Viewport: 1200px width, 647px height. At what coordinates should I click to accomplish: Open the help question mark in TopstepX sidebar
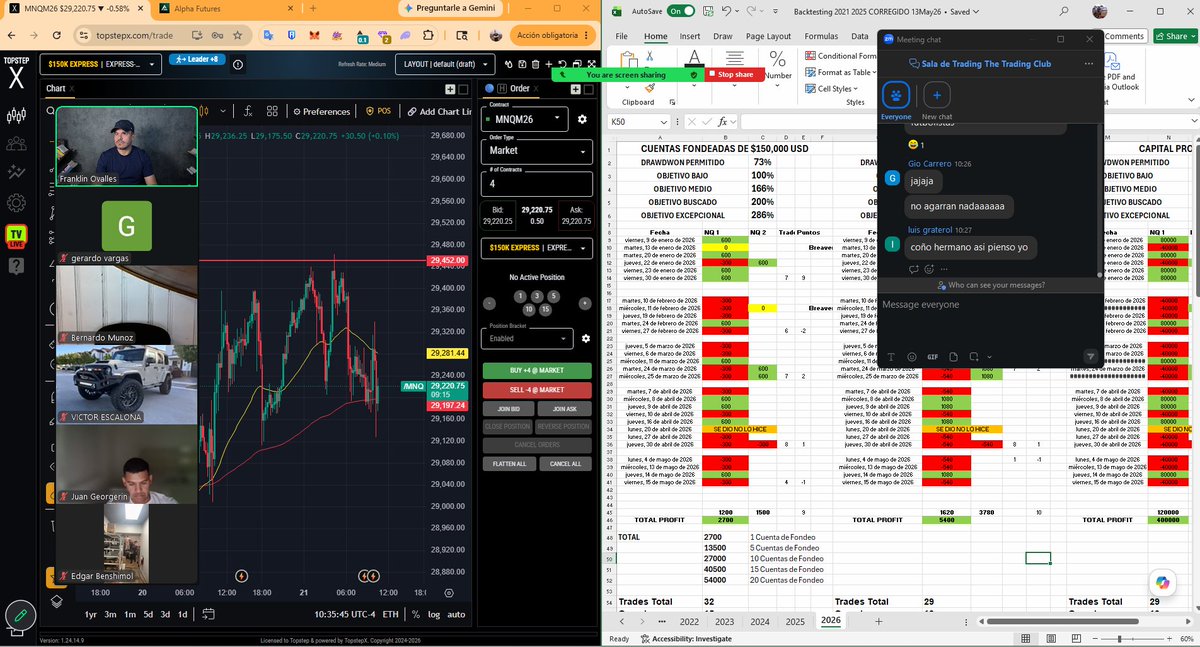coord(16,266)
